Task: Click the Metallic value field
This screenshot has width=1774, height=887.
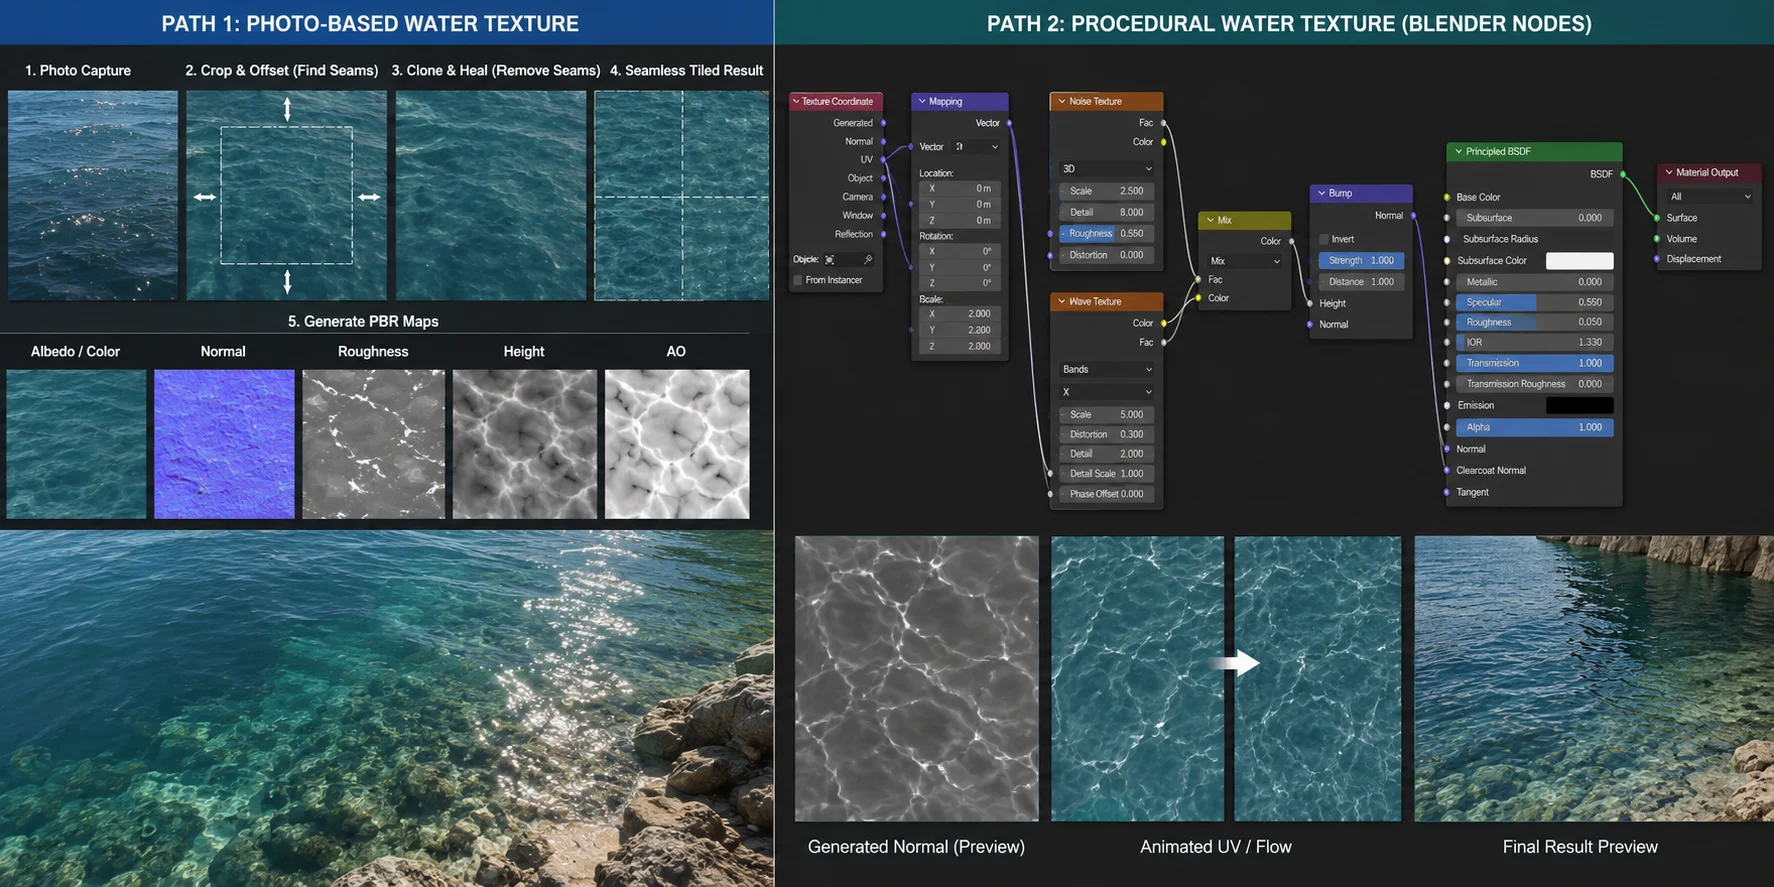Action: point(1534,282)
